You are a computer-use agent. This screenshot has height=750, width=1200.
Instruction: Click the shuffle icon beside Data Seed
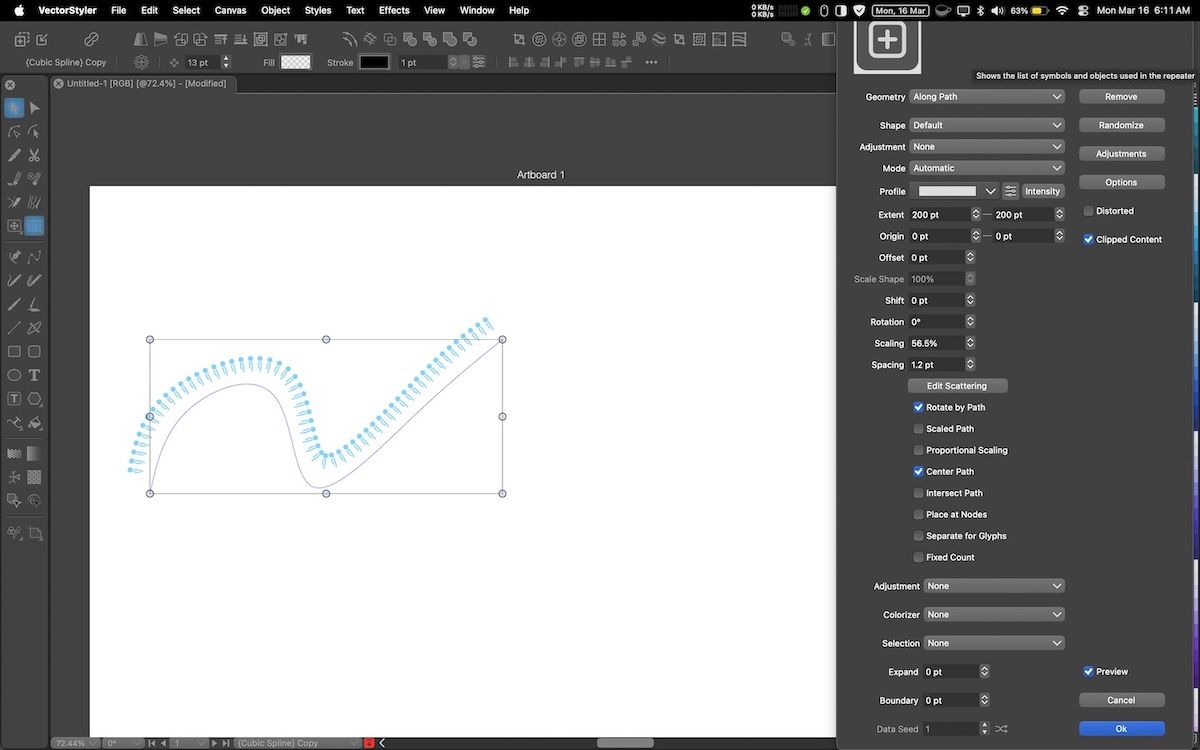coord(1002,729)
